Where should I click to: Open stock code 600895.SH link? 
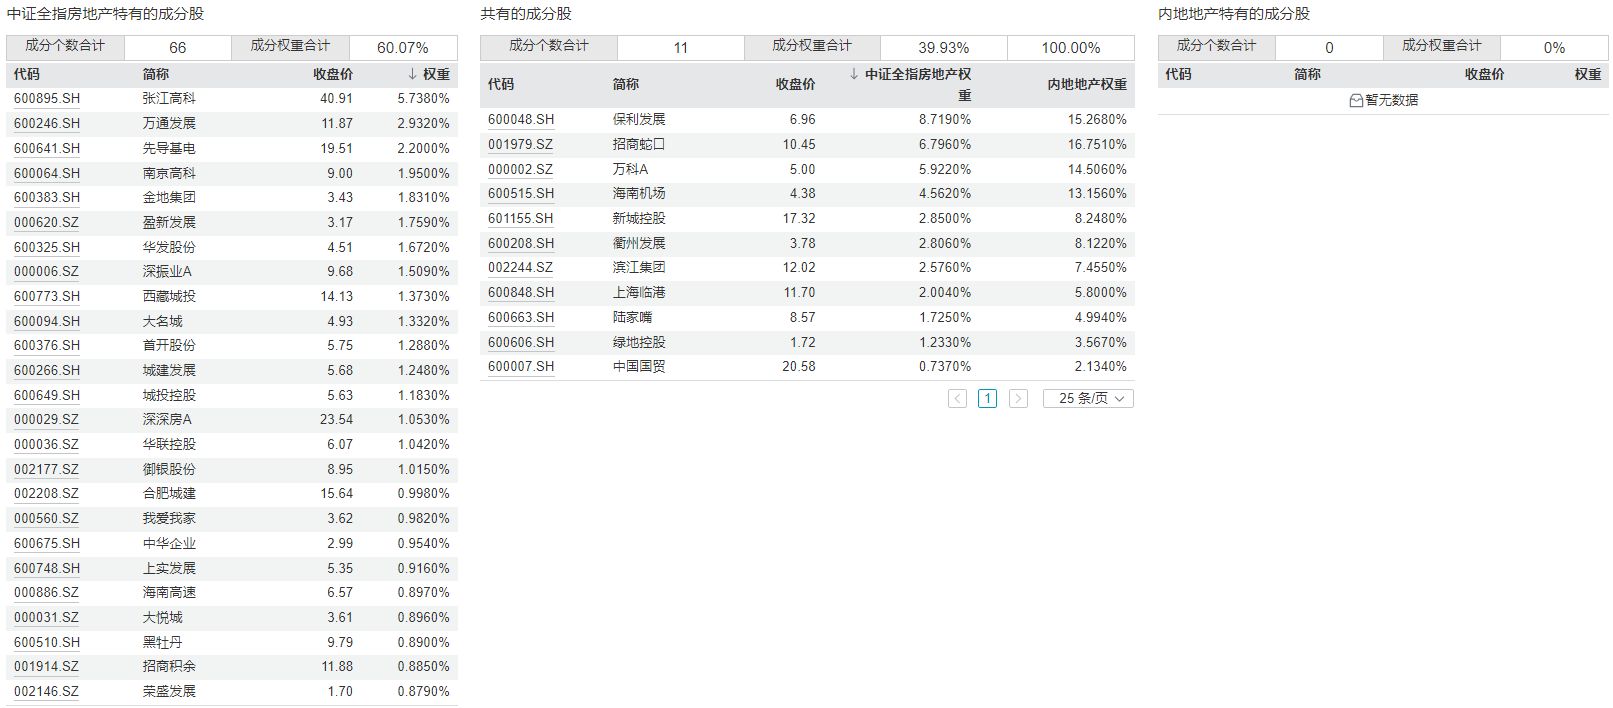(47, 98)
